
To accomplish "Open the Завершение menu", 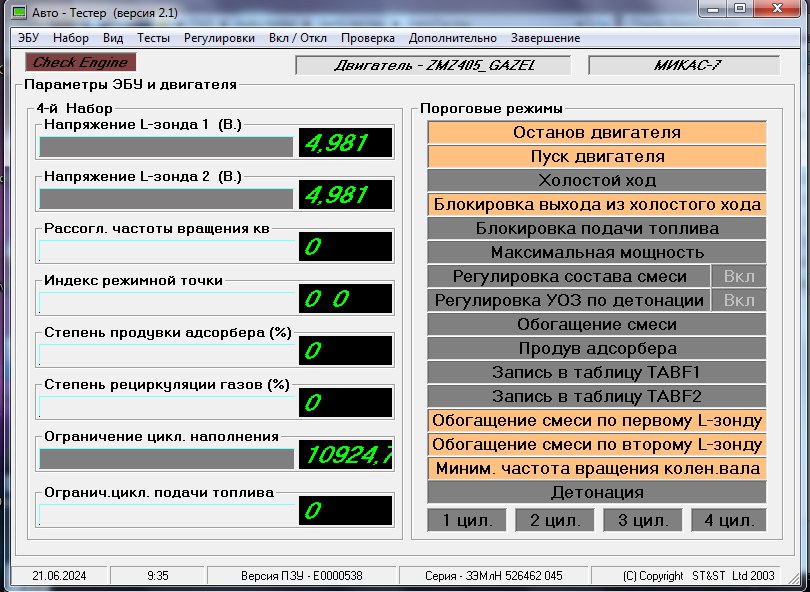I will click(546, 38).
